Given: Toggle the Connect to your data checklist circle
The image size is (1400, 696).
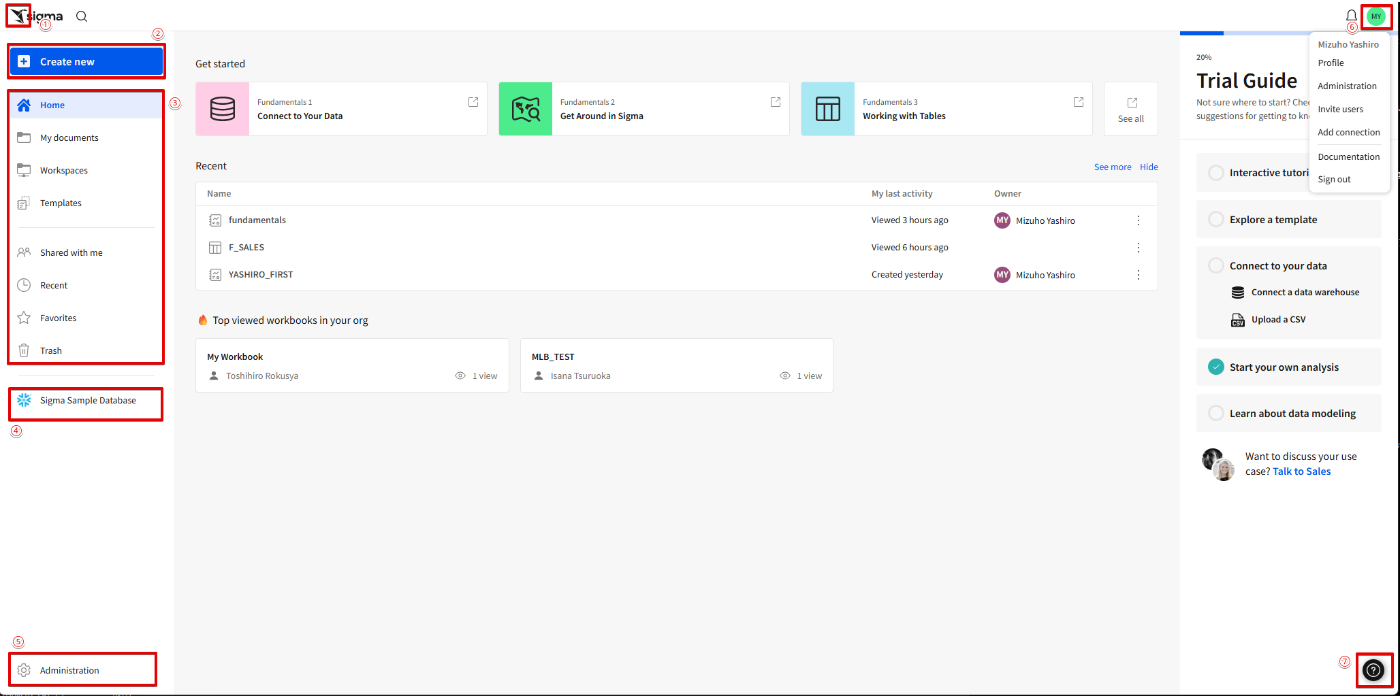Looking at the screenshot, I should click(1216, 266).
